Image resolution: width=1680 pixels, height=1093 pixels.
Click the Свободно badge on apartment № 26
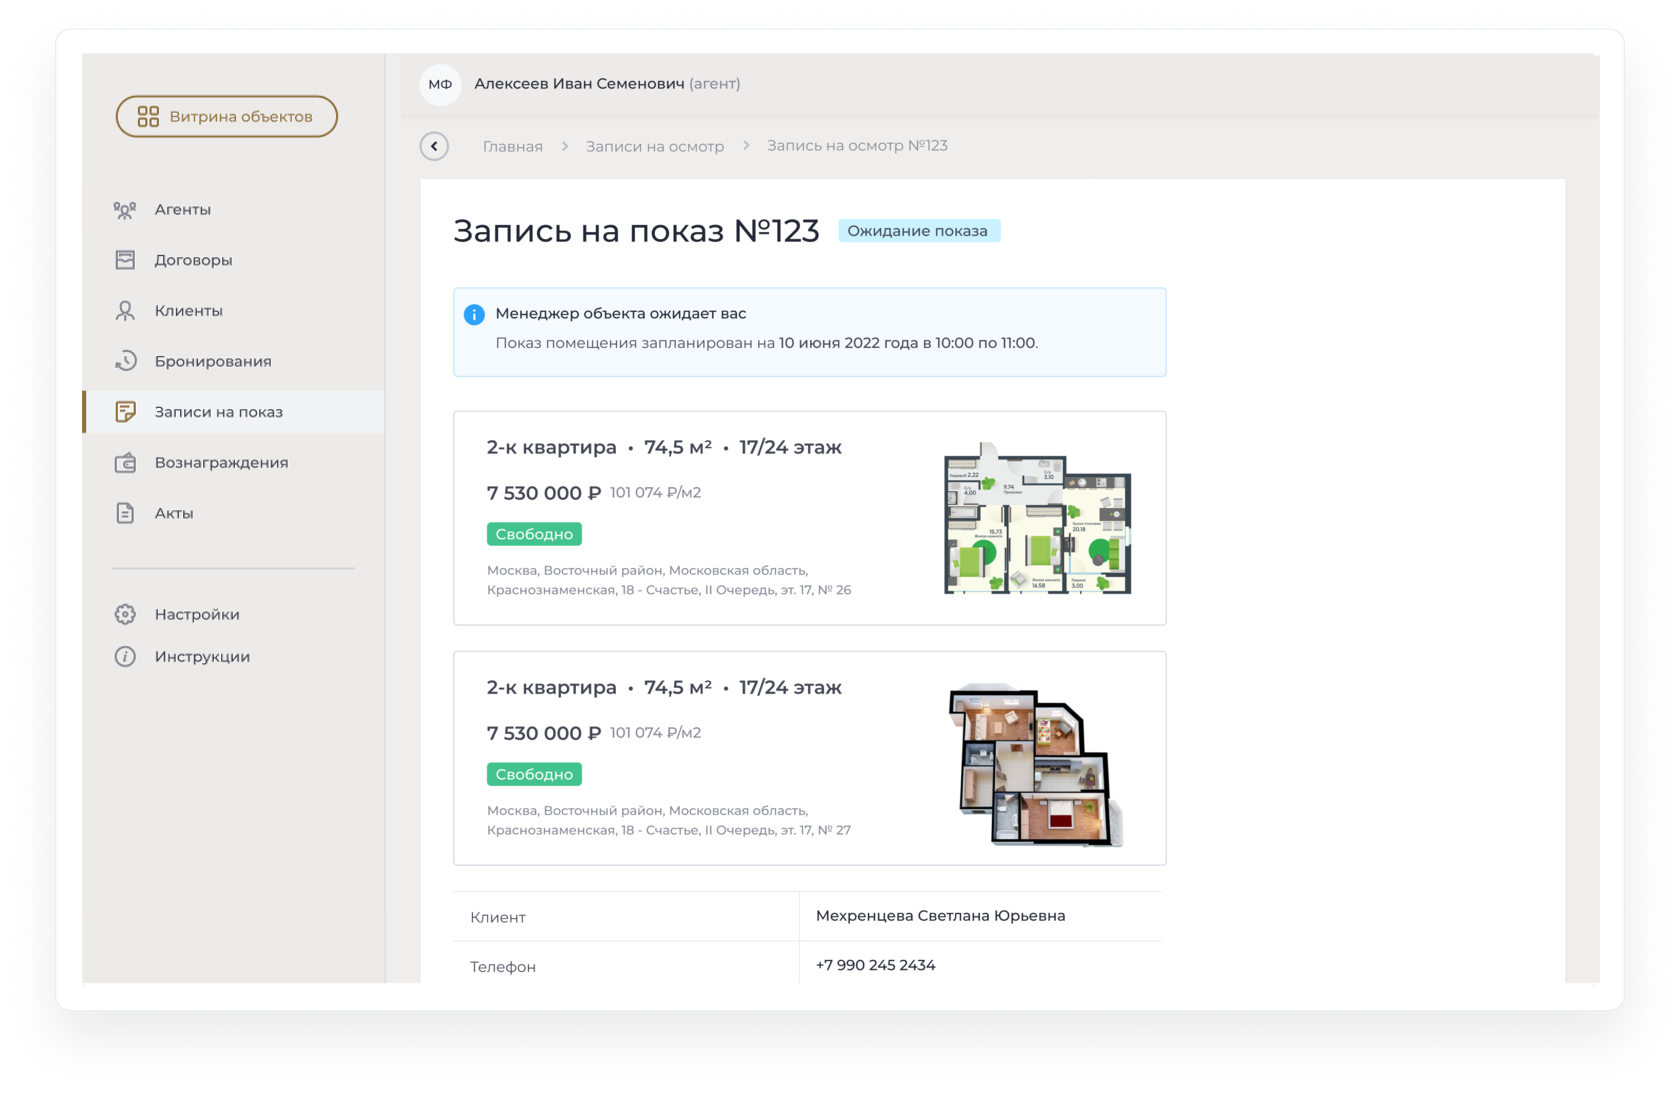click(x=534, y=534)
